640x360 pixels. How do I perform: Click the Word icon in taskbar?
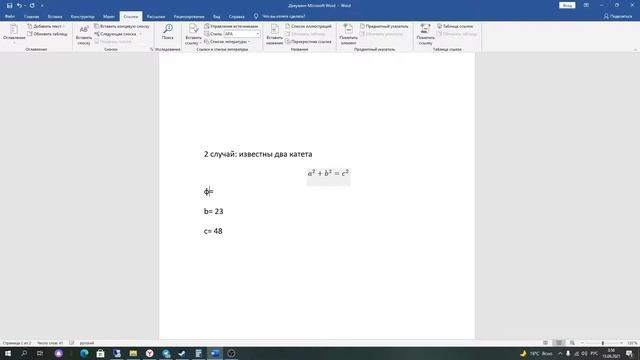[x=215, y=353]
